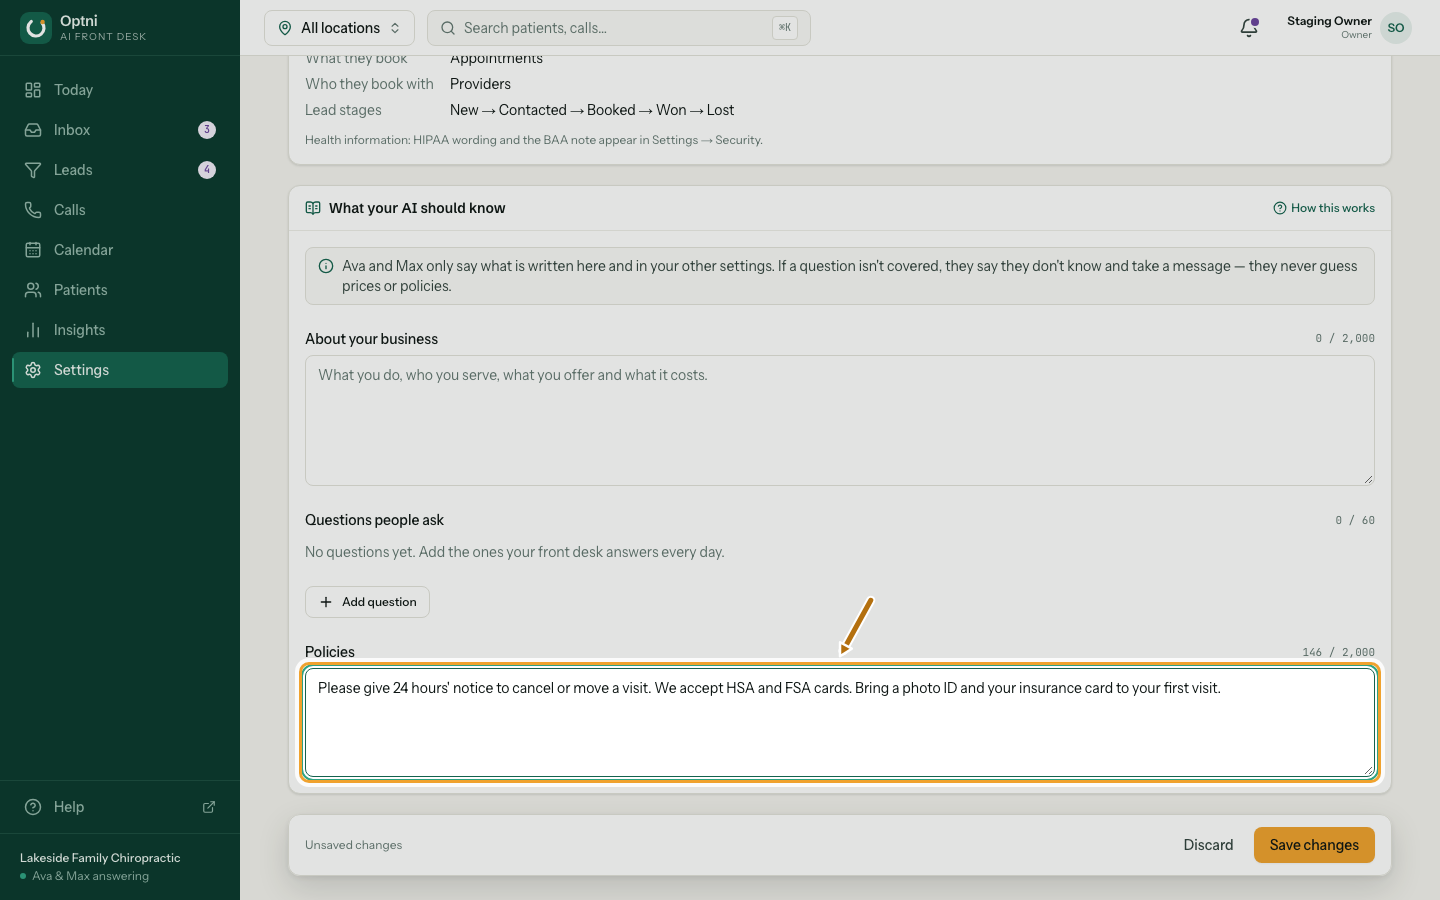Click the No questions yet message
Image resolution: width=1440 pixels, height=900 pixels.
[x=515, y=552]
